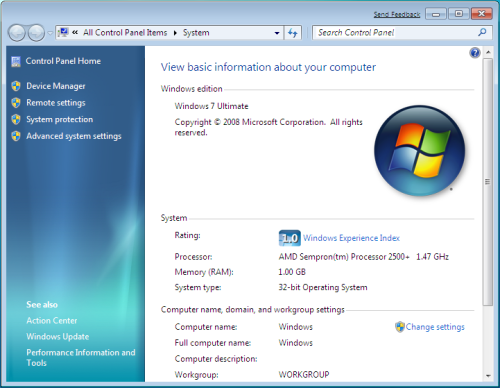Close the System window
The width and height of the screenshot is (500, 388).
(482, 14)
